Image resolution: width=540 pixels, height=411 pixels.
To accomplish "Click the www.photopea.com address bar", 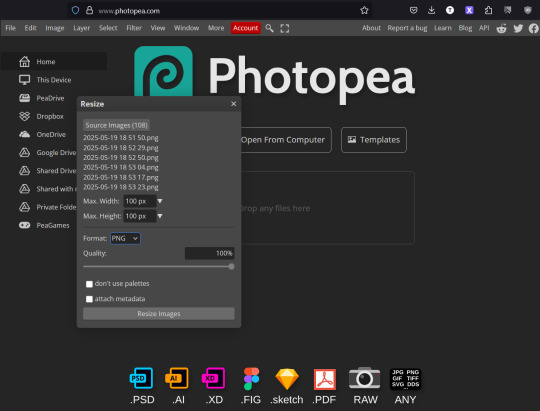I will click(x=220, y=11).
